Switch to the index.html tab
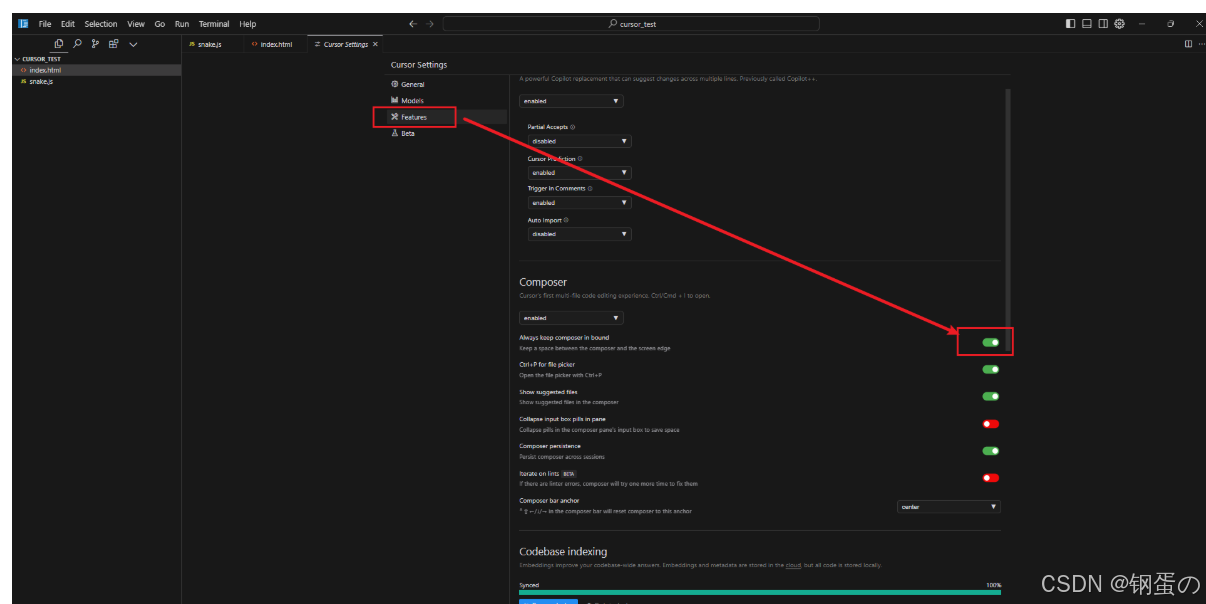 (275, 44)
